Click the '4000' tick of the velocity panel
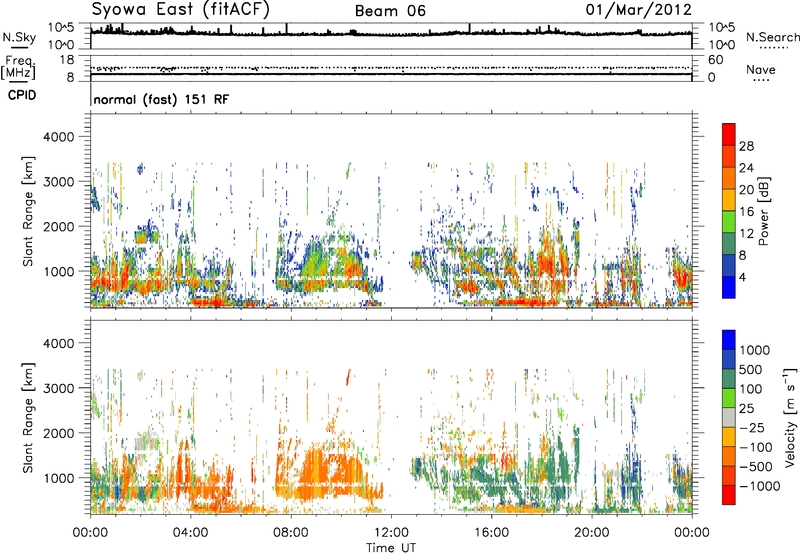Viewport: 800px width, 554px height. pyautogui.click(x=59, y=343)
